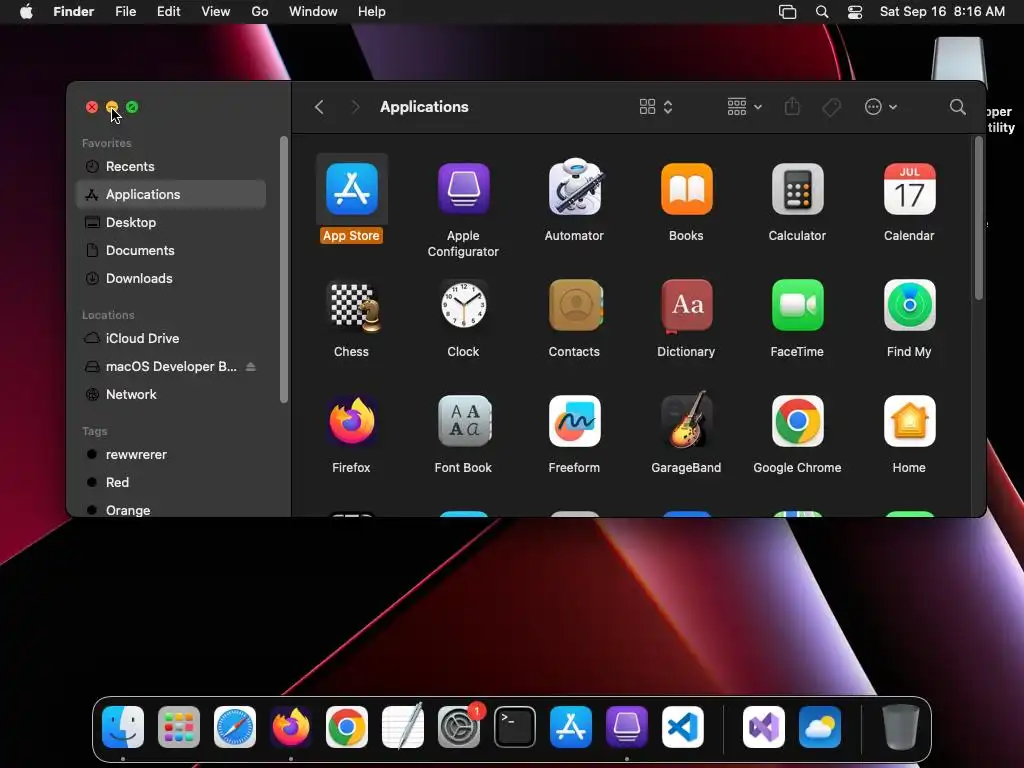This screenshot has height=768, width=1024.
Task: Click the sidebar scrollbar
Action: coord(283,270)
